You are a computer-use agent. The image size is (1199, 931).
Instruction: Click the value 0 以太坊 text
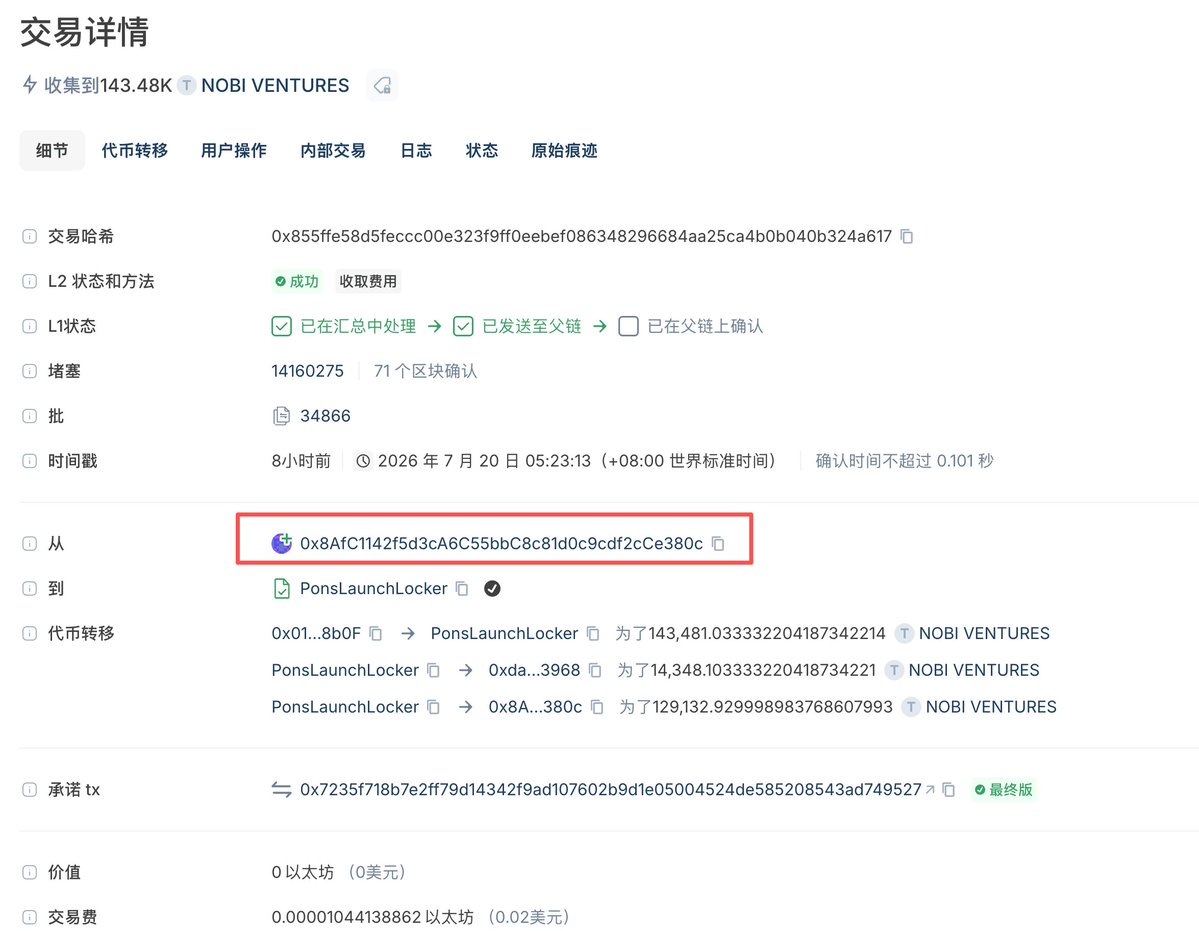(303, 872)
